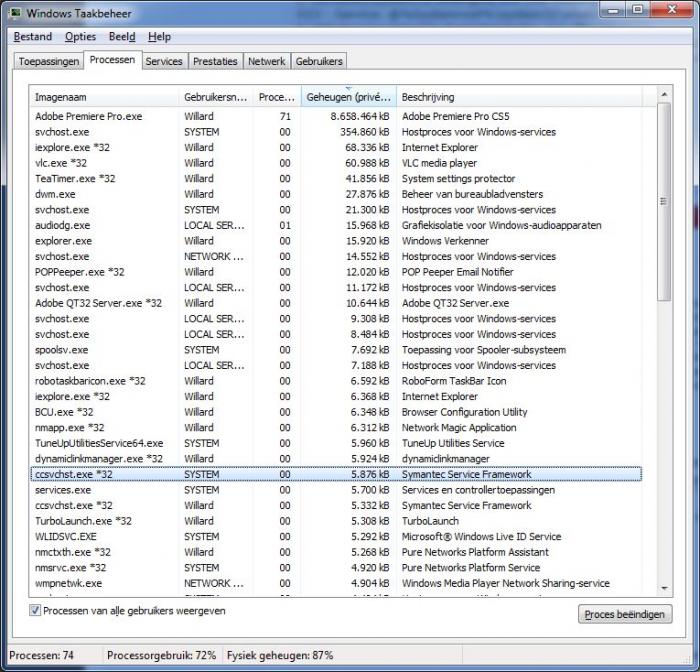Switch to the Netwerk tab
Viewport: 700px width, 672px height.
pyautogui.click(x=267, y=61)
